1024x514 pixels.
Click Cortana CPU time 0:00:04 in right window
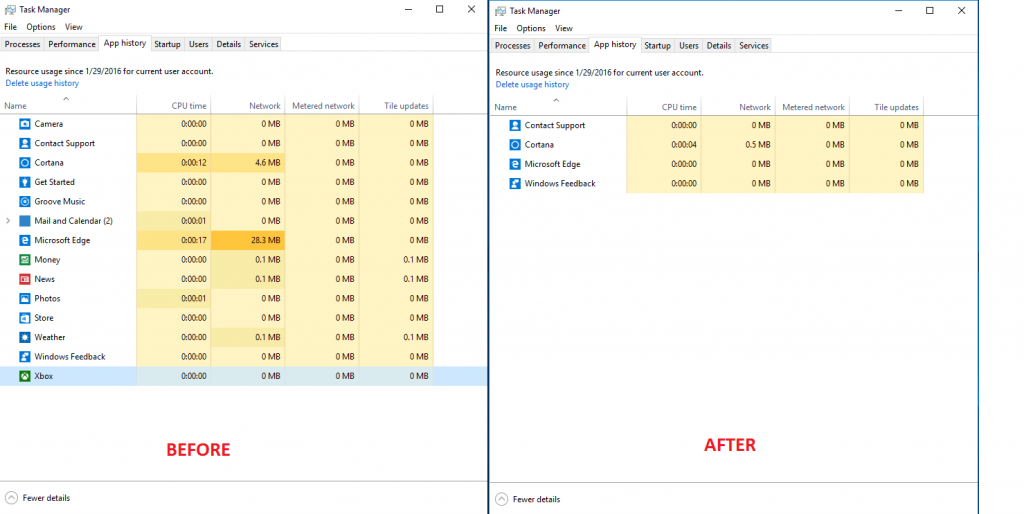(x=684, y=144)
